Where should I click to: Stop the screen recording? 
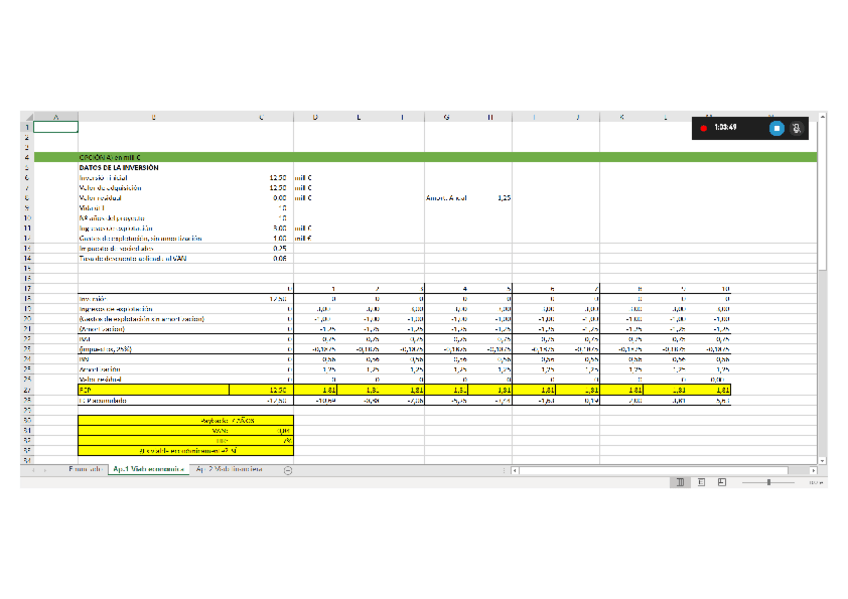(x=777, y=128)
